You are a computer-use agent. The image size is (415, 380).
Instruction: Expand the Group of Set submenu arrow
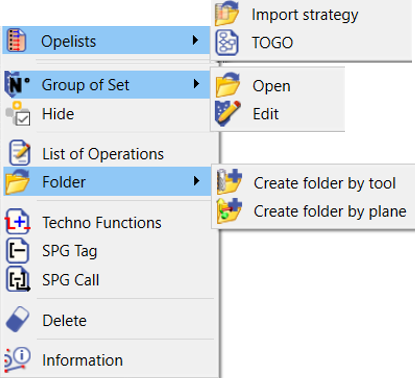coord(196,84)
